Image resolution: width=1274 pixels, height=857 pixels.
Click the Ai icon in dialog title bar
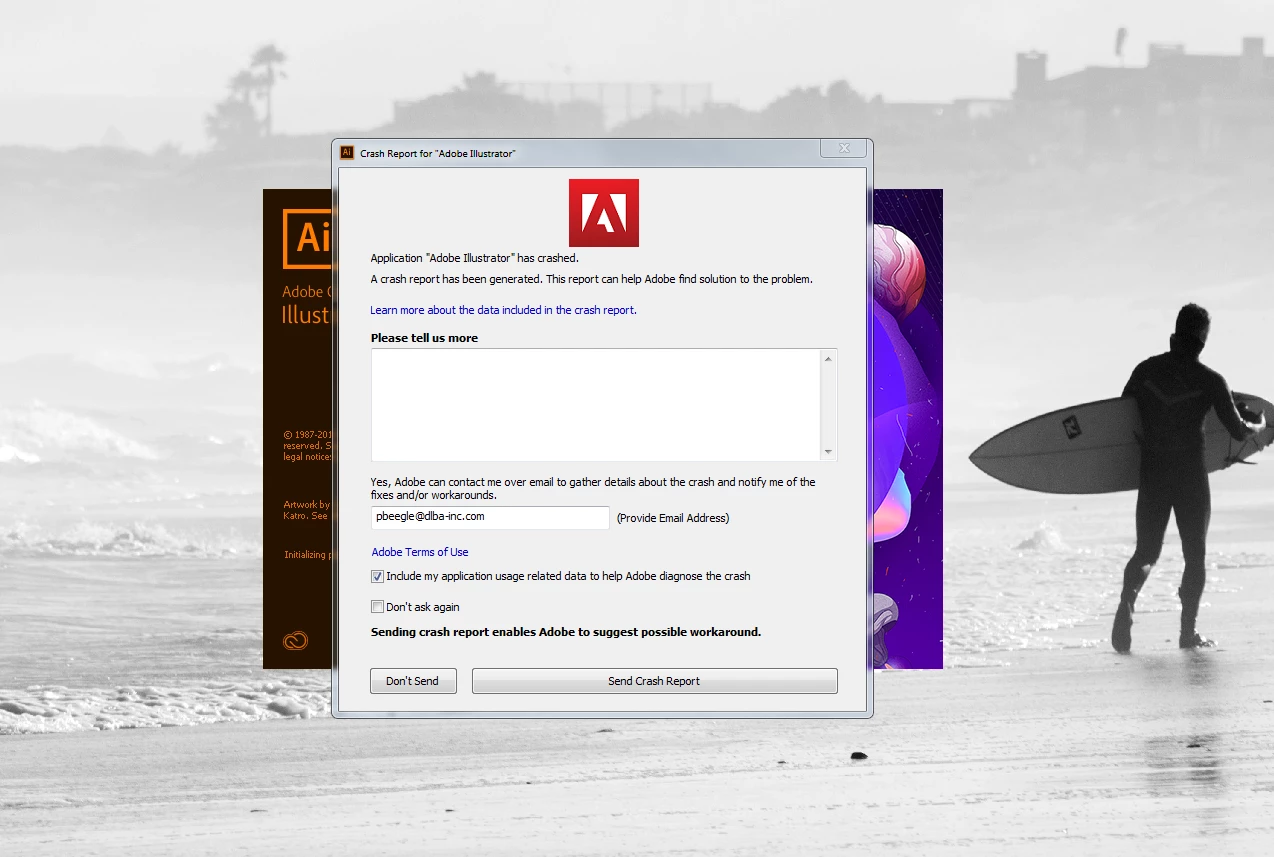[x=347, y=153]
